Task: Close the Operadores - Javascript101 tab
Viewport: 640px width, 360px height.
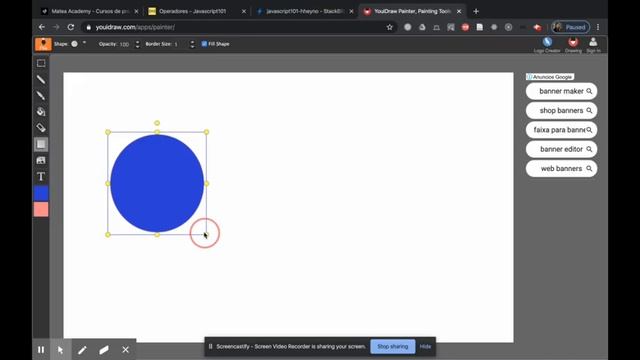Action: [244, 11]
